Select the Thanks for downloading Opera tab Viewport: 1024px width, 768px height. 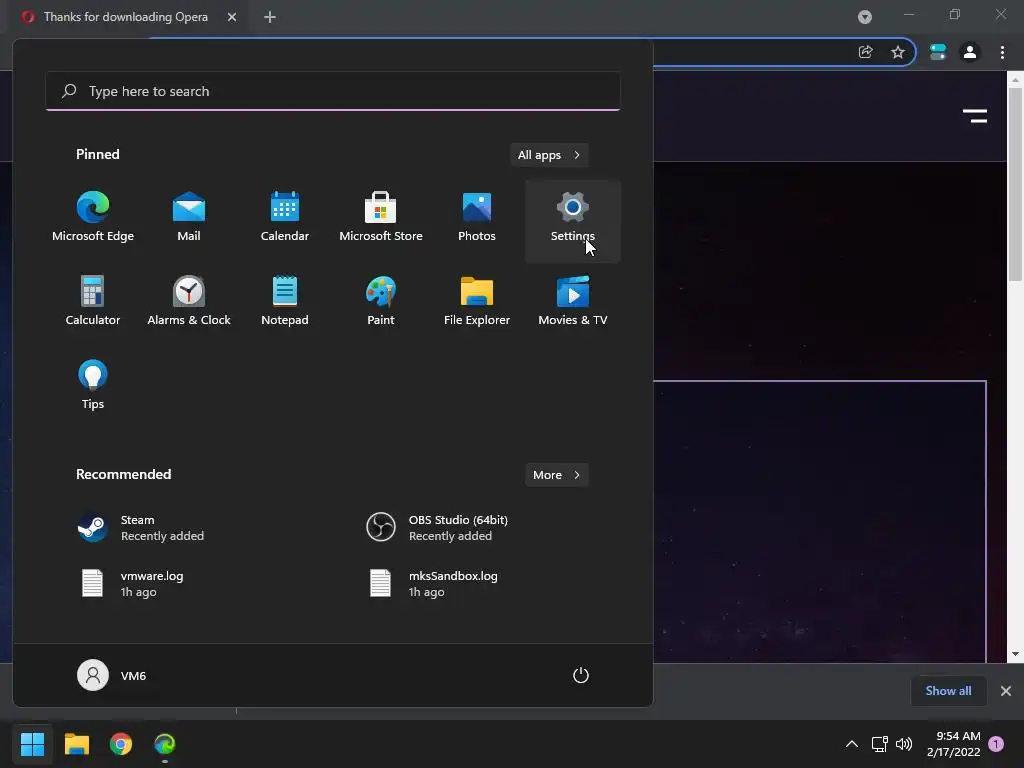click(125, 17)
